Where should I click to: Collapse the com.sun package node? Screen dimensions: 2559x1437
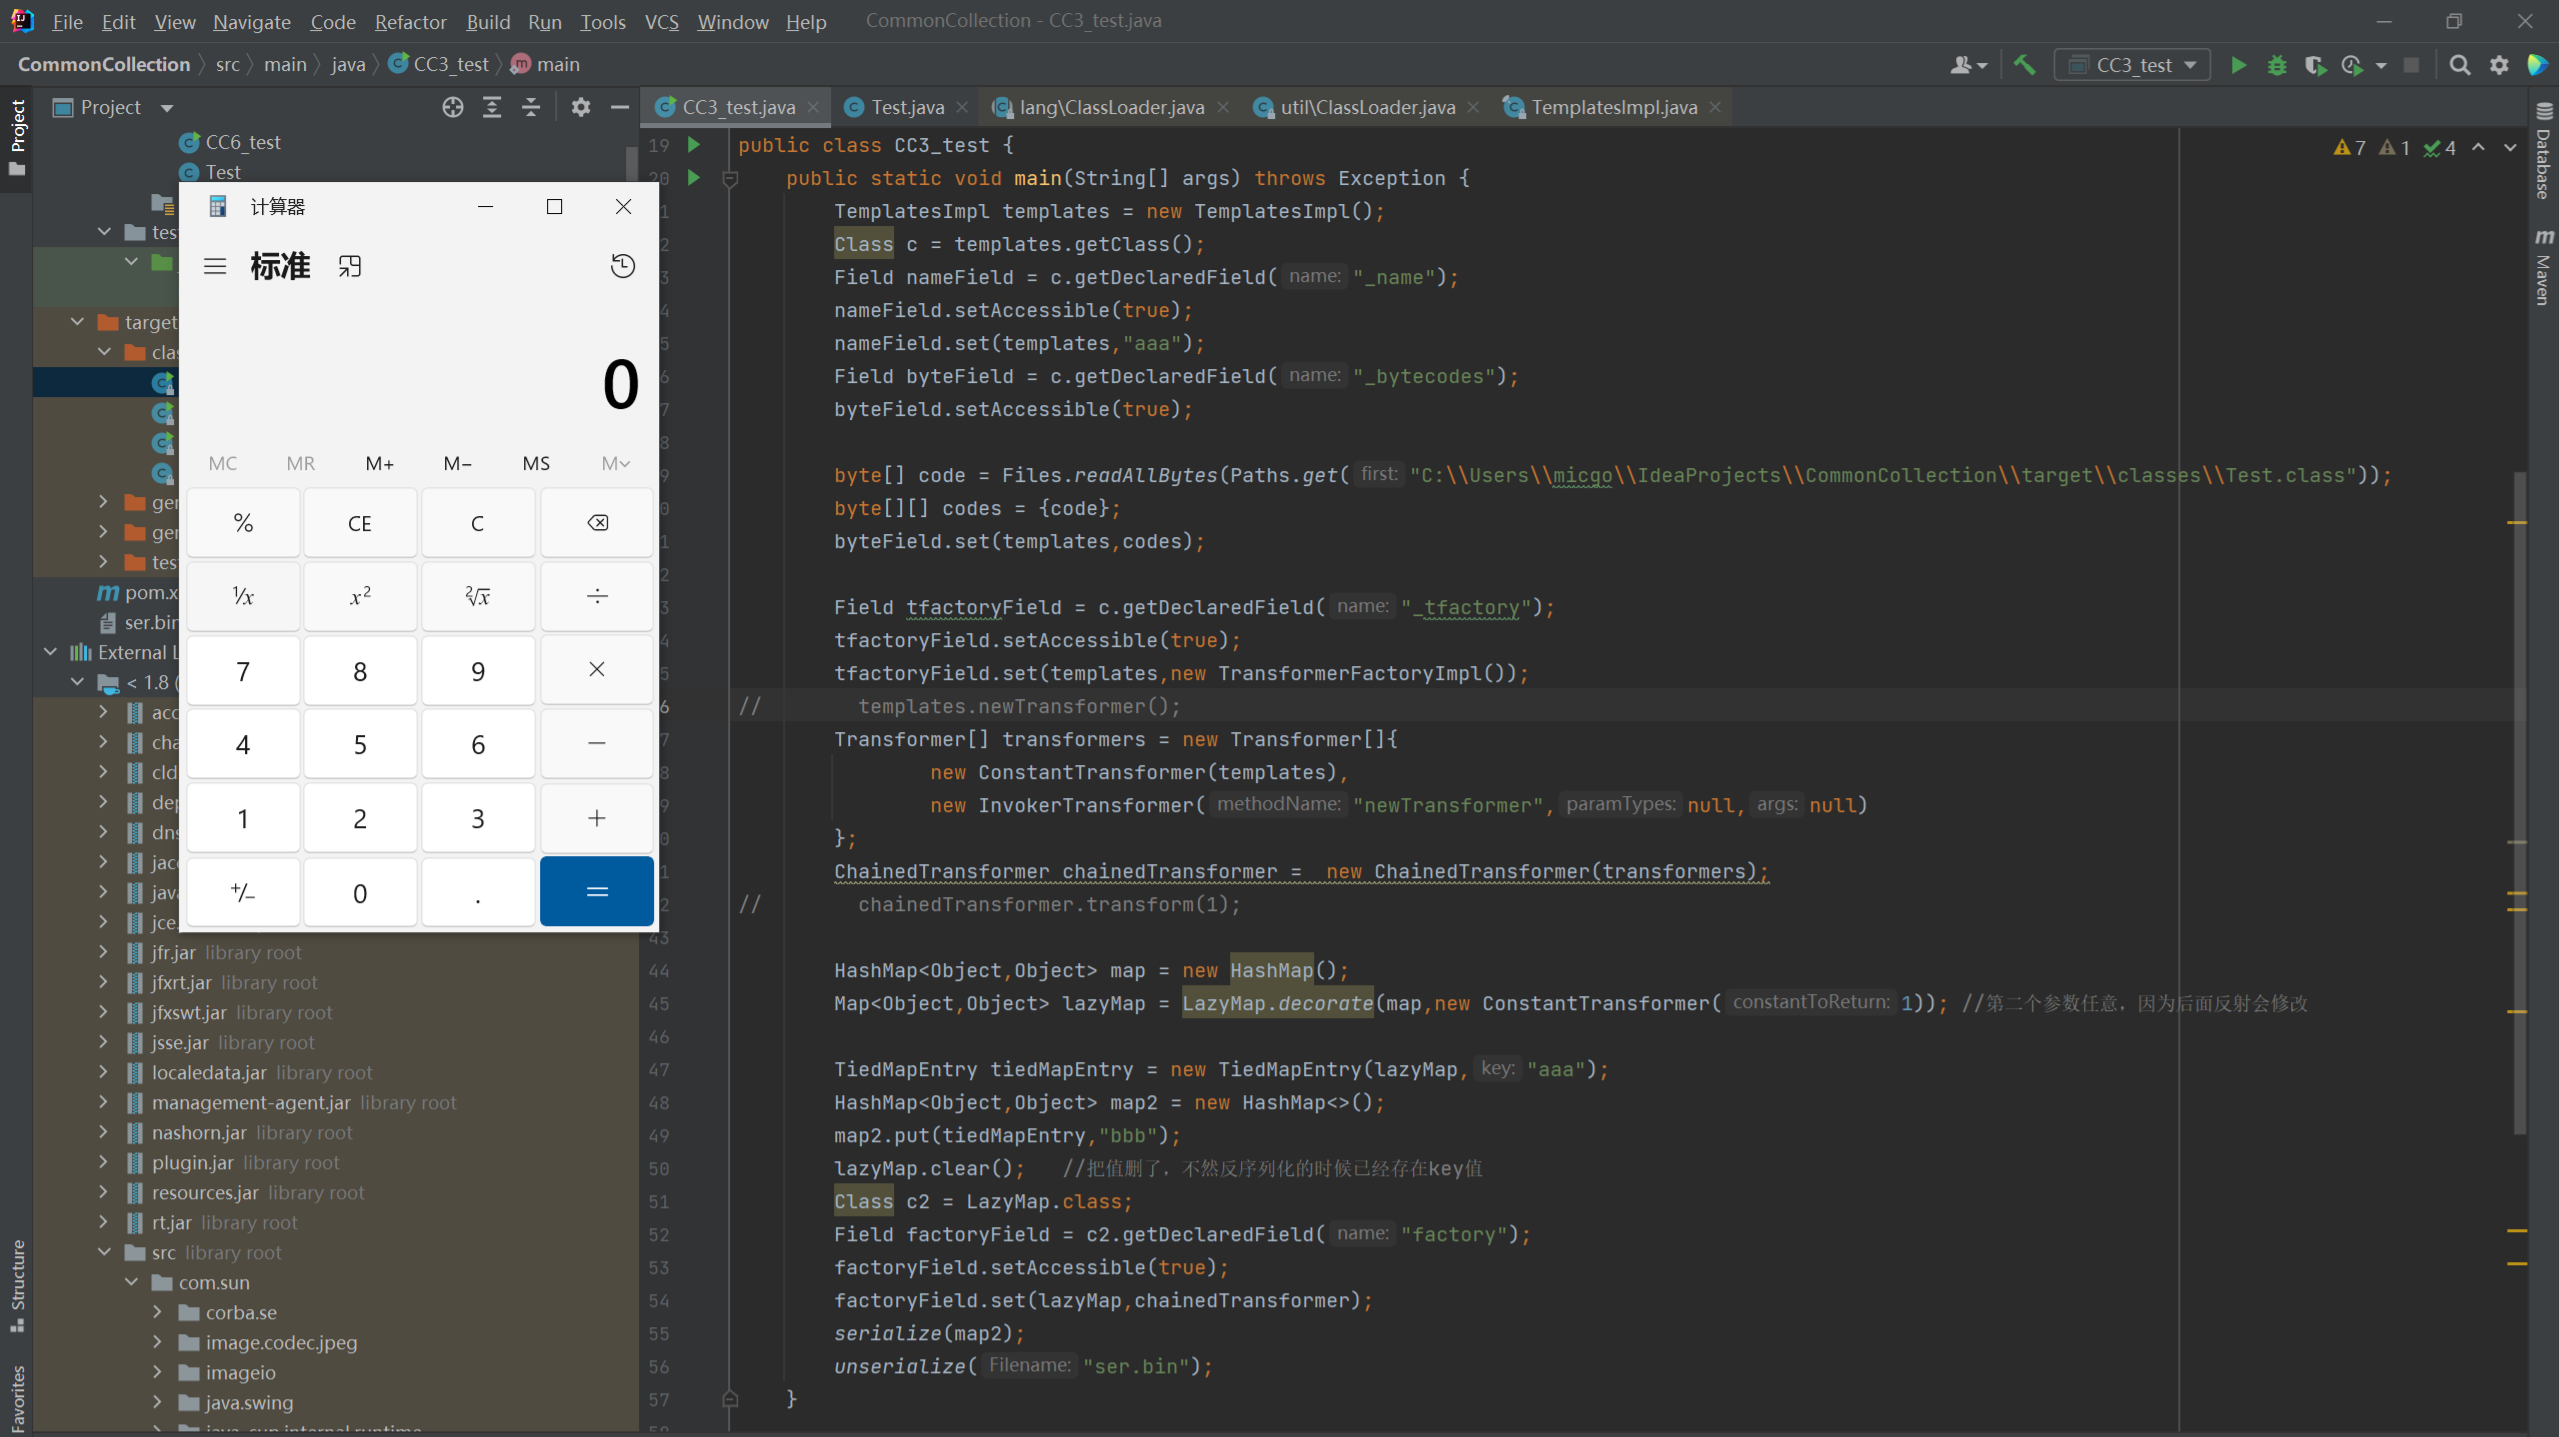pos(131,1282)
